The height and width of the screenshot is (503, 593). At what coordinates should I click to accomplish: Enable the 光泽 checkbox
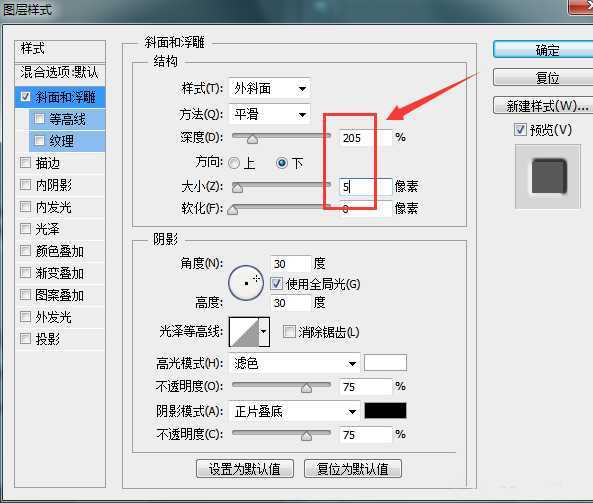pos(25,229)
